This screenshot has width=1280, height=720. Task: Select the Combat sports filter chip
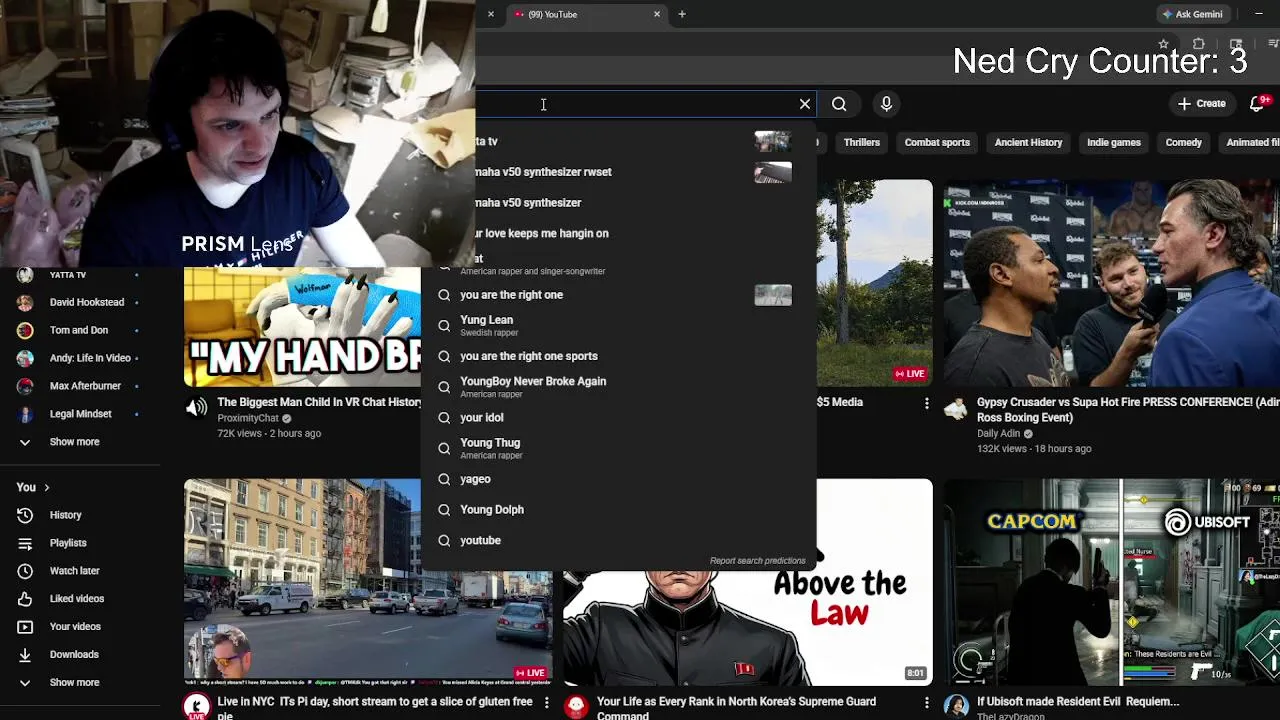(937, 142)
